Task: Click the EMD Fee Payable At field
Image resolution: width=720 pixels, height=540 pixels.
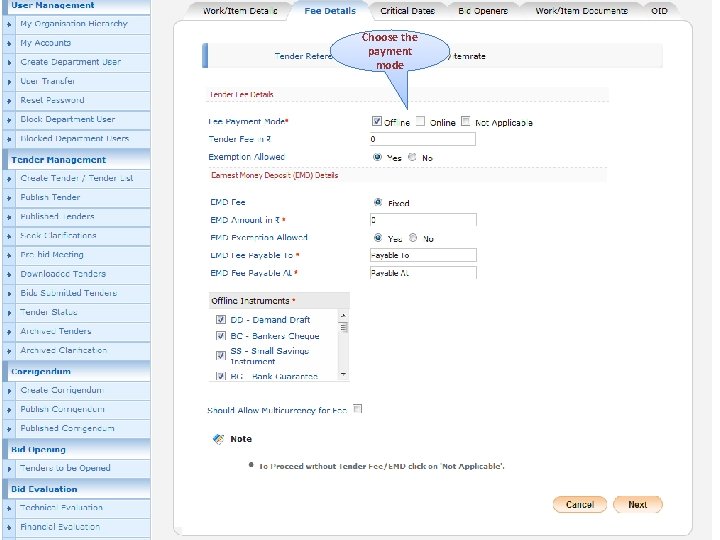Action: pos(423,273)
